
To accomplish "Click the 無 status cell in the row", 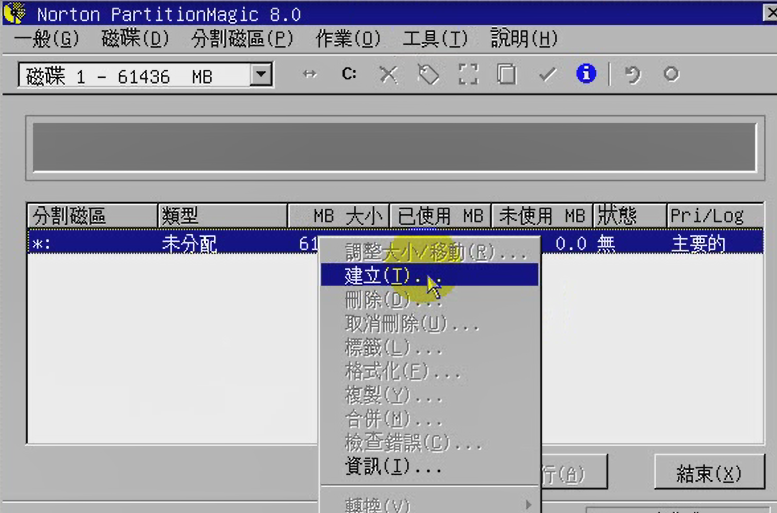I will tap(607, 244).
